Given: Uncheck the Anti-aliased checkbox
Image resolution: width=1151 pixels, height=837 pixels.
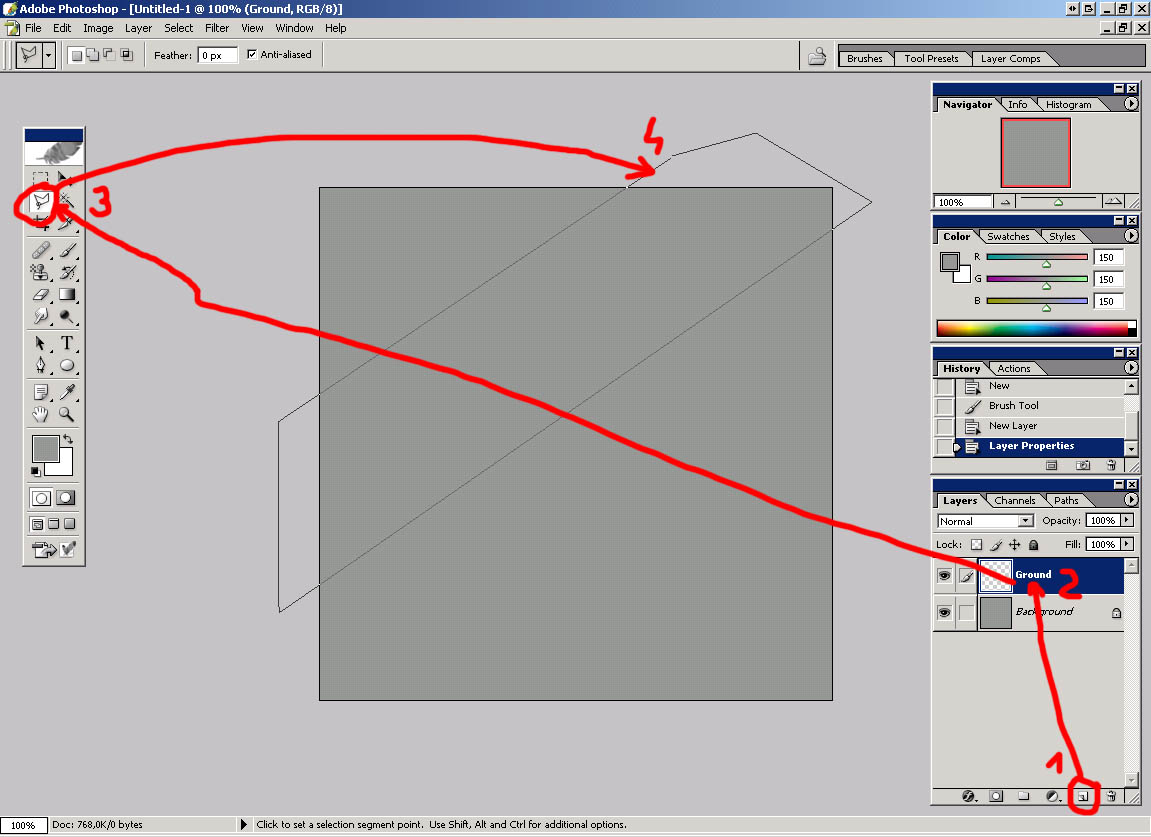Looking at the screenshot, I should [252, 55].
